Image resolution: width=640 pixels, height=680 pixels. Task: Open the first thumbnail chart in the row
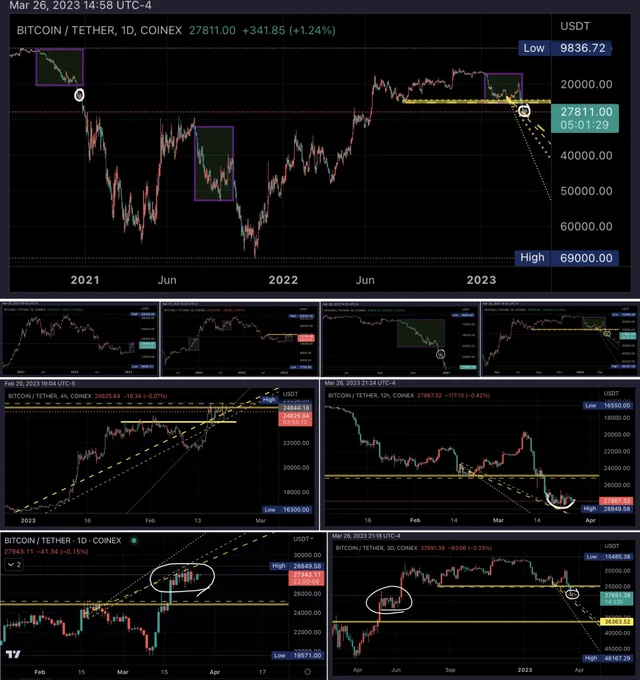click(80, 339)
